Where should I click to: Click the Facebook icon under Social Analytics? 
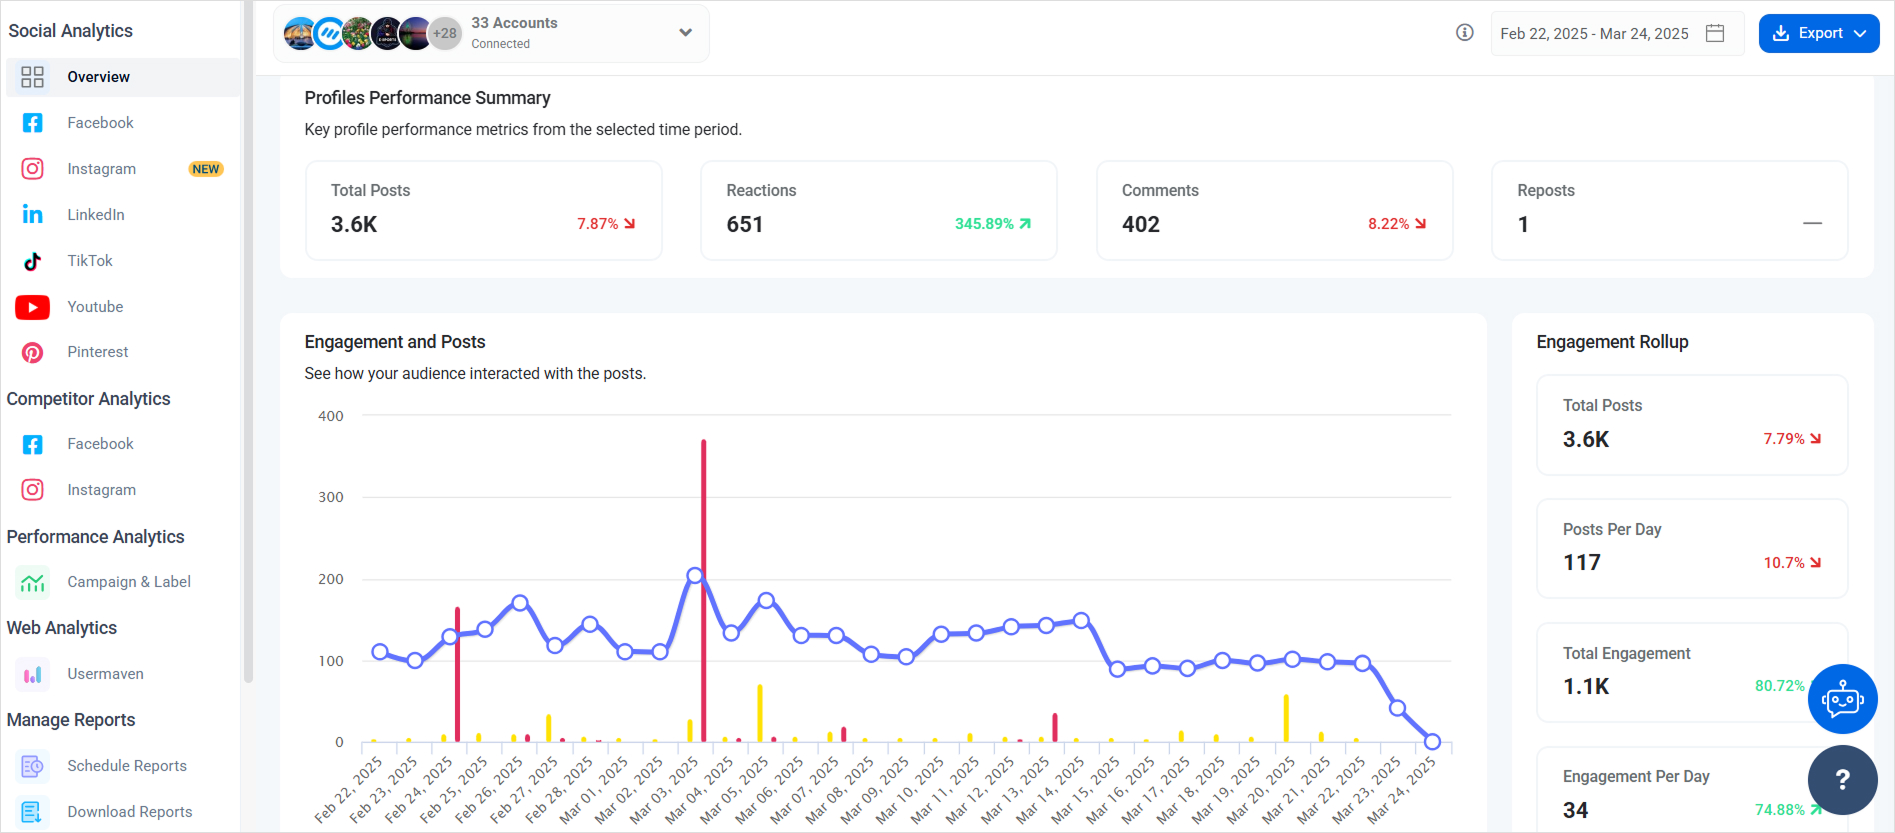click(32, 123)
